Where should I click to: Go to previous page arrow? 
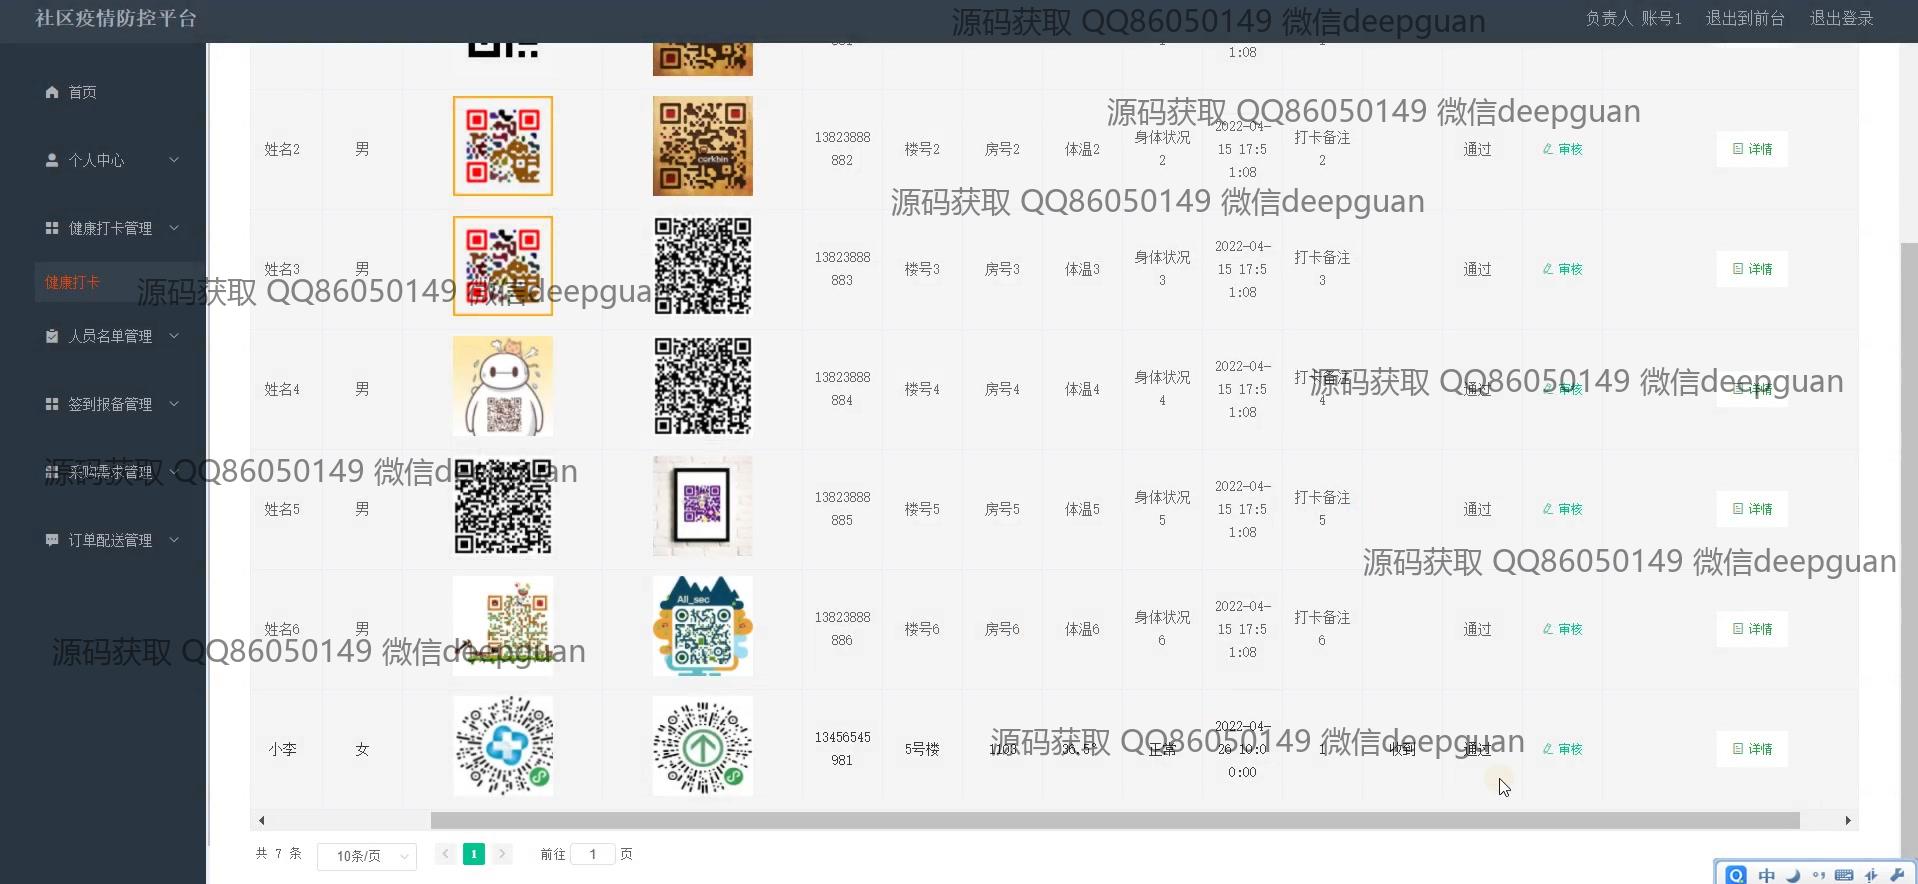tap(445, 854)
